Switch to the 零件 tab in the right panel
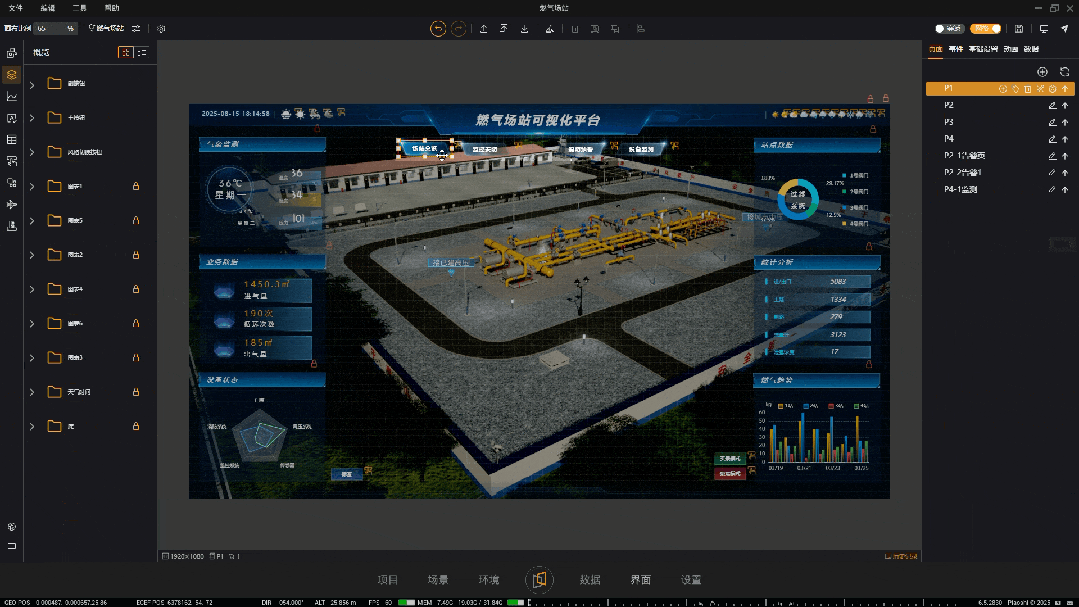The image size is (1079, 607). [x=955, y=49]
